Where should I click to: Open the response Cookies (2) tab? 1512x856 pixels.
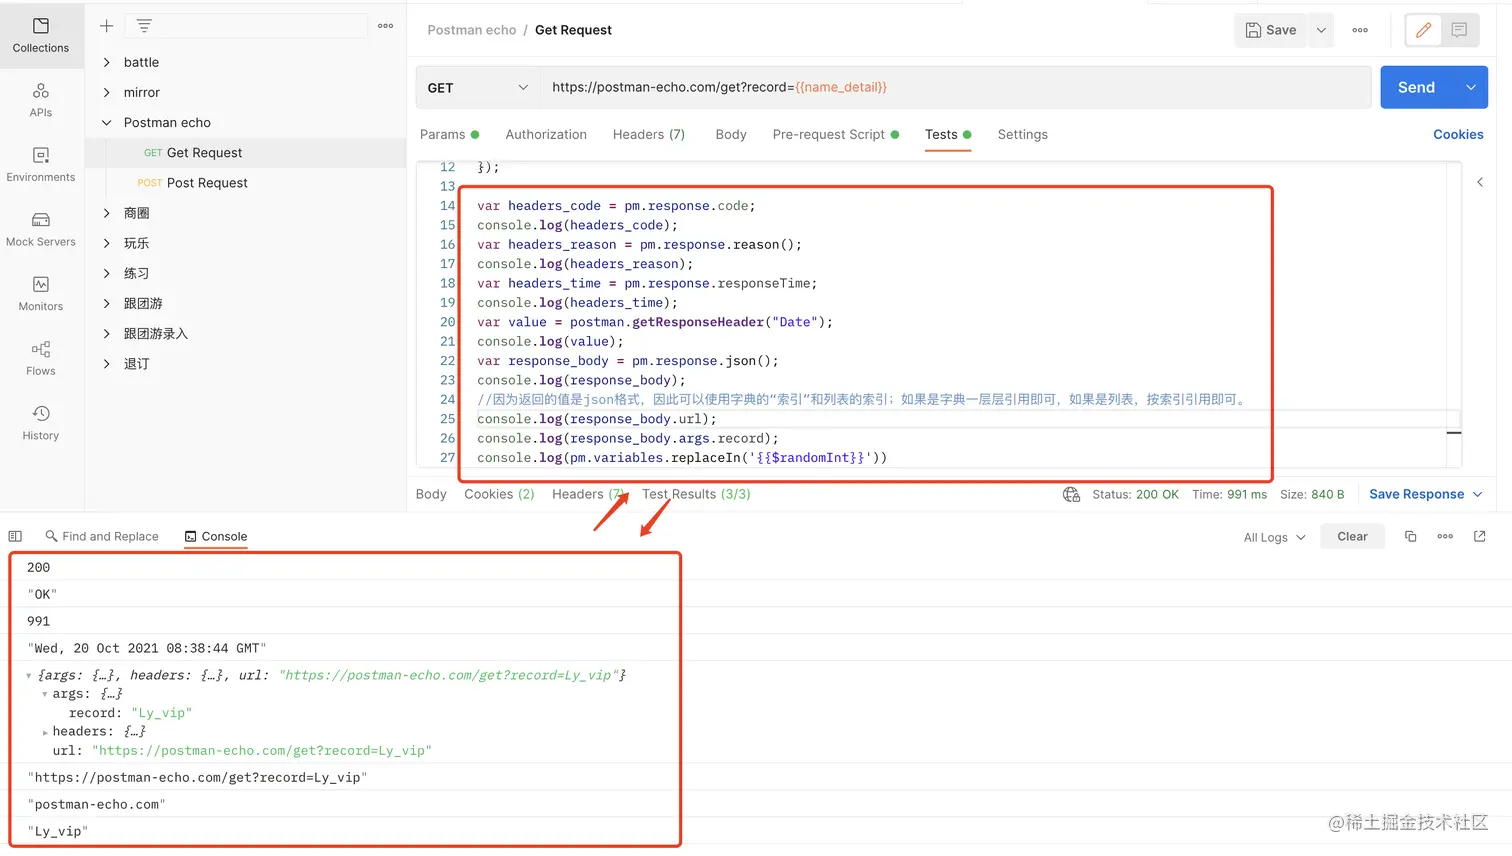[x=499, y=494]
